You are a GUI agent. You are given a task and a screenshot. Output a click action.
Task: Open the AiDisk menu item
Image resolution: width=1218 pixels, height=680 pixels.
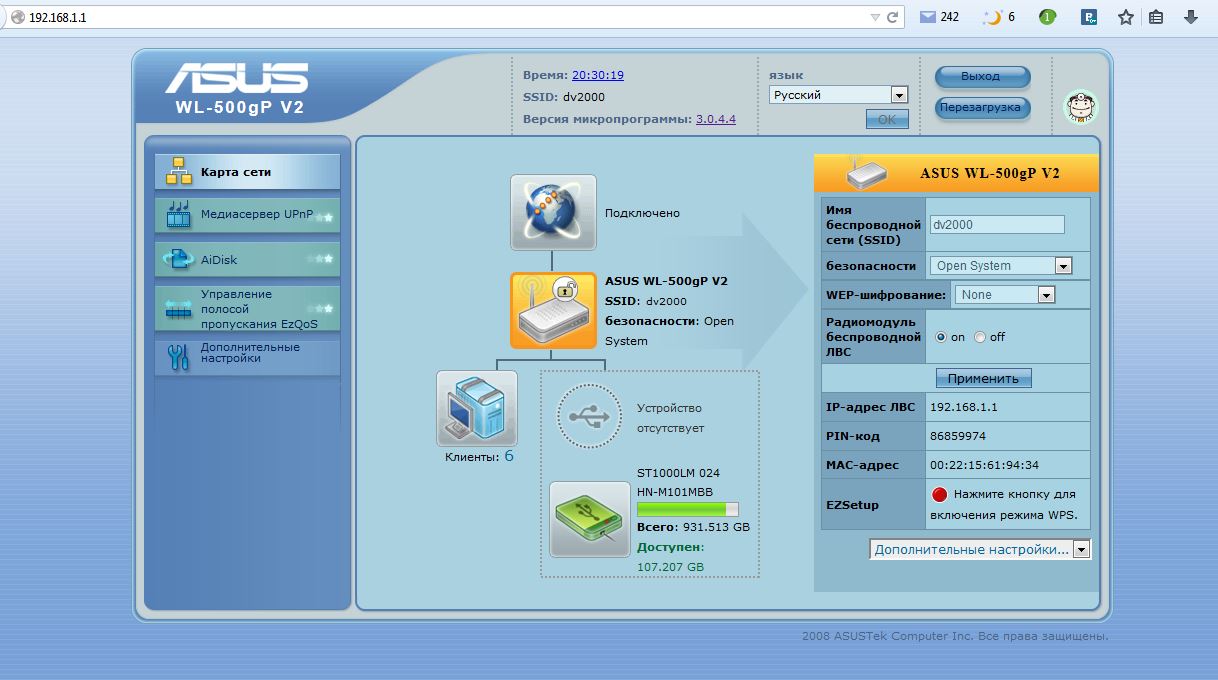click(x=248, y=260)
